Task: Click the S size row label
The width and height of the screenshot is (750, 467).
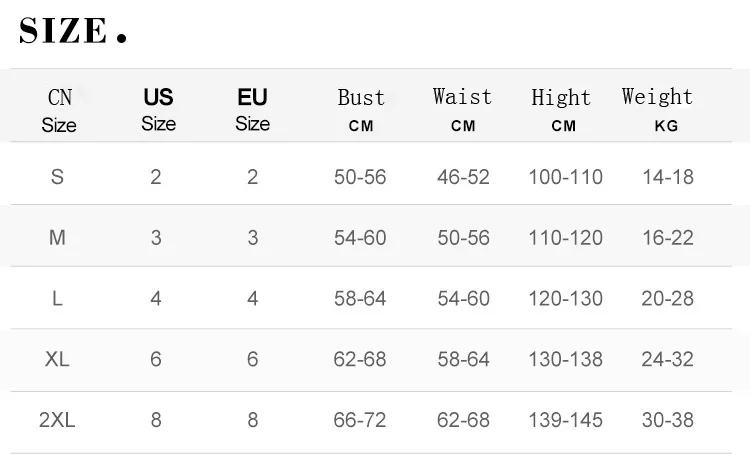Action: [57, 177]
